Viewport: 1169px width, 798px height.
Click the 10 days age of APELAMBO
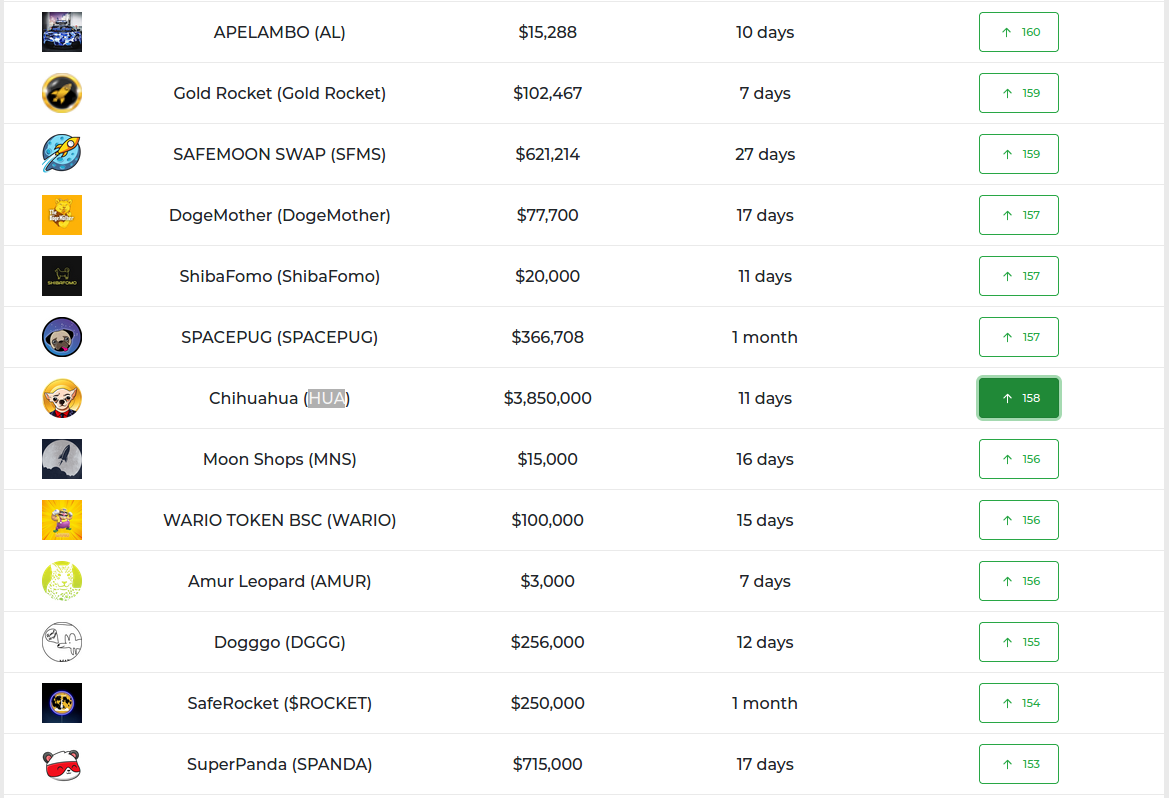(765, 32)
